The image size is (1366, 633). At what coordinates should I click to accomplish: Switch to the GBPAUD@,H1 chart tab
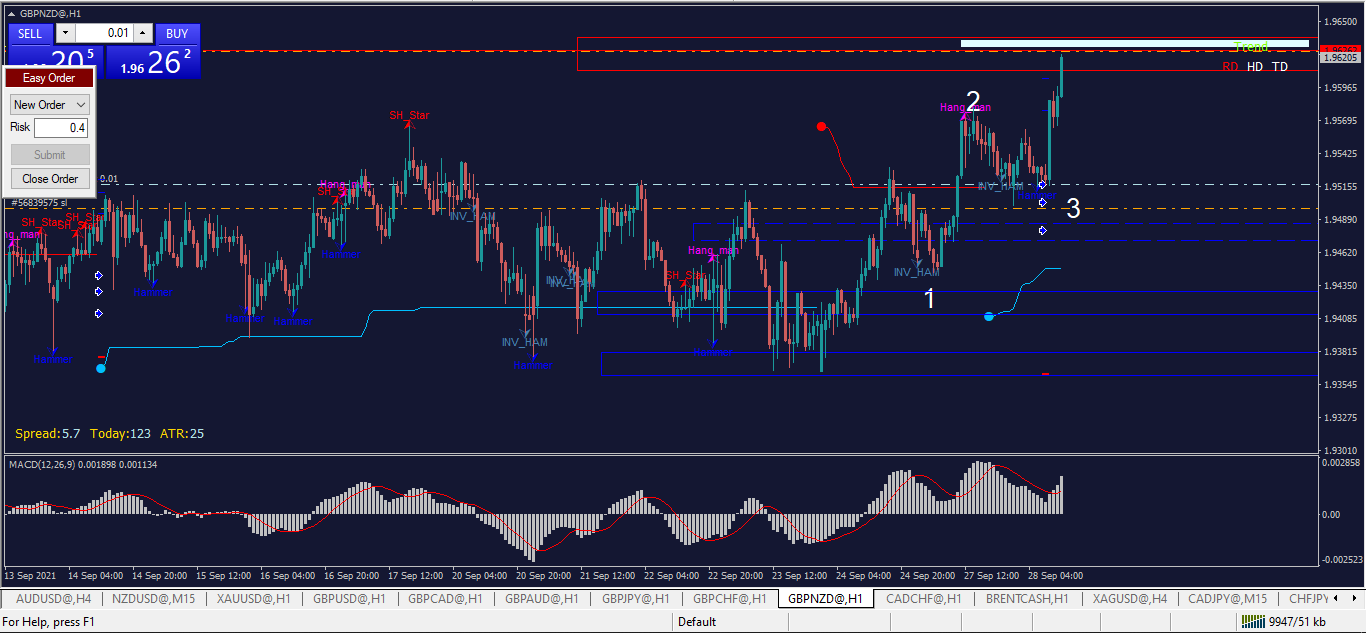541,598
